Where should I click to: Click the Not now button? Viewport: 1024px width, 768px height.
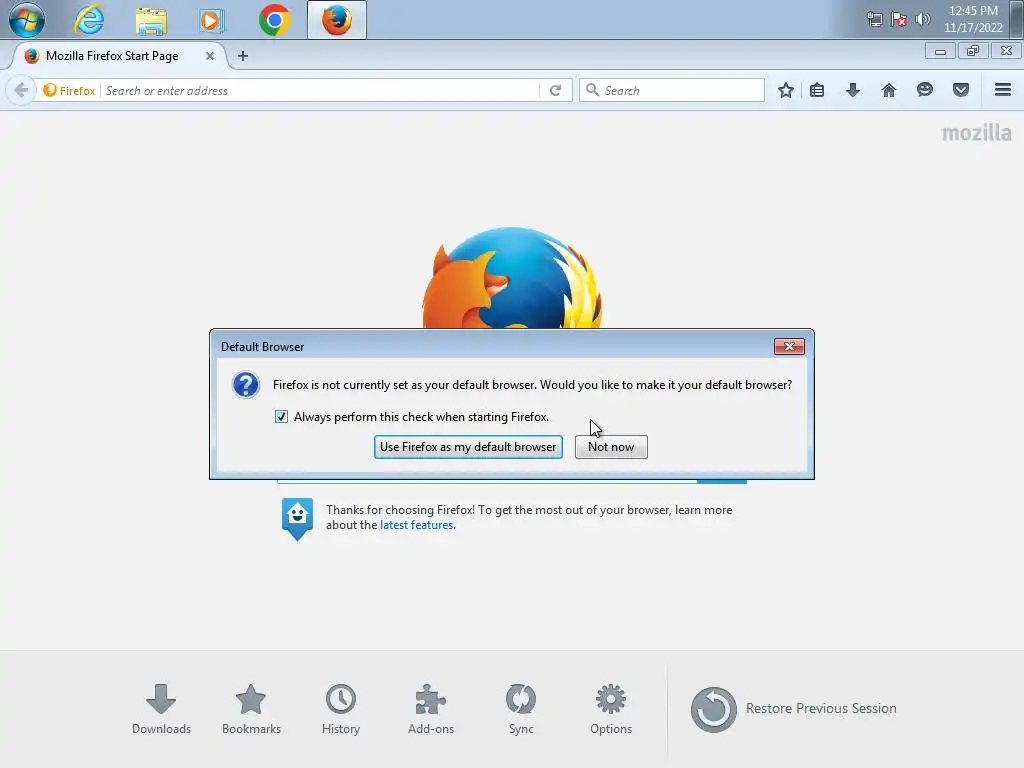[x=611, y=447]
